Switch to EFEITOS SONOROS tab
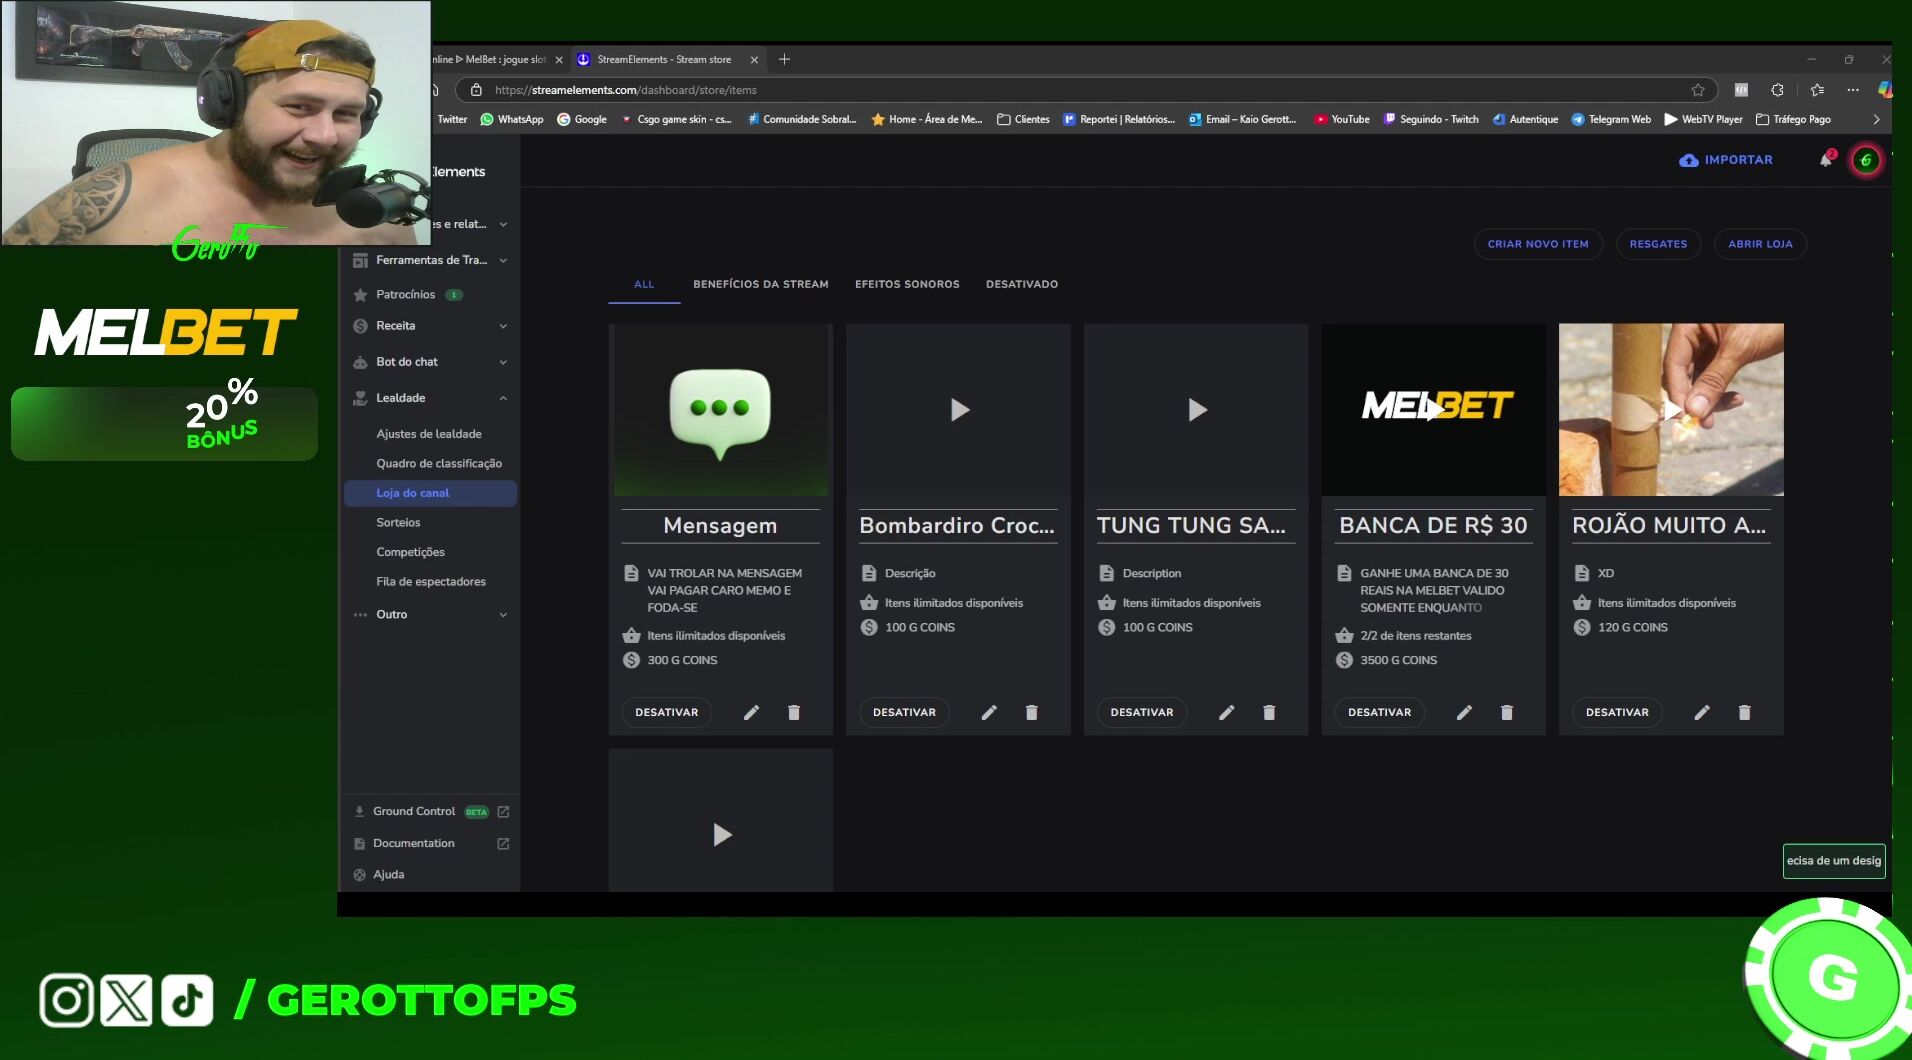Image resolution: width=1912 pixels, height=1060 pixels. pyautogui.click(x=907, y=284)
